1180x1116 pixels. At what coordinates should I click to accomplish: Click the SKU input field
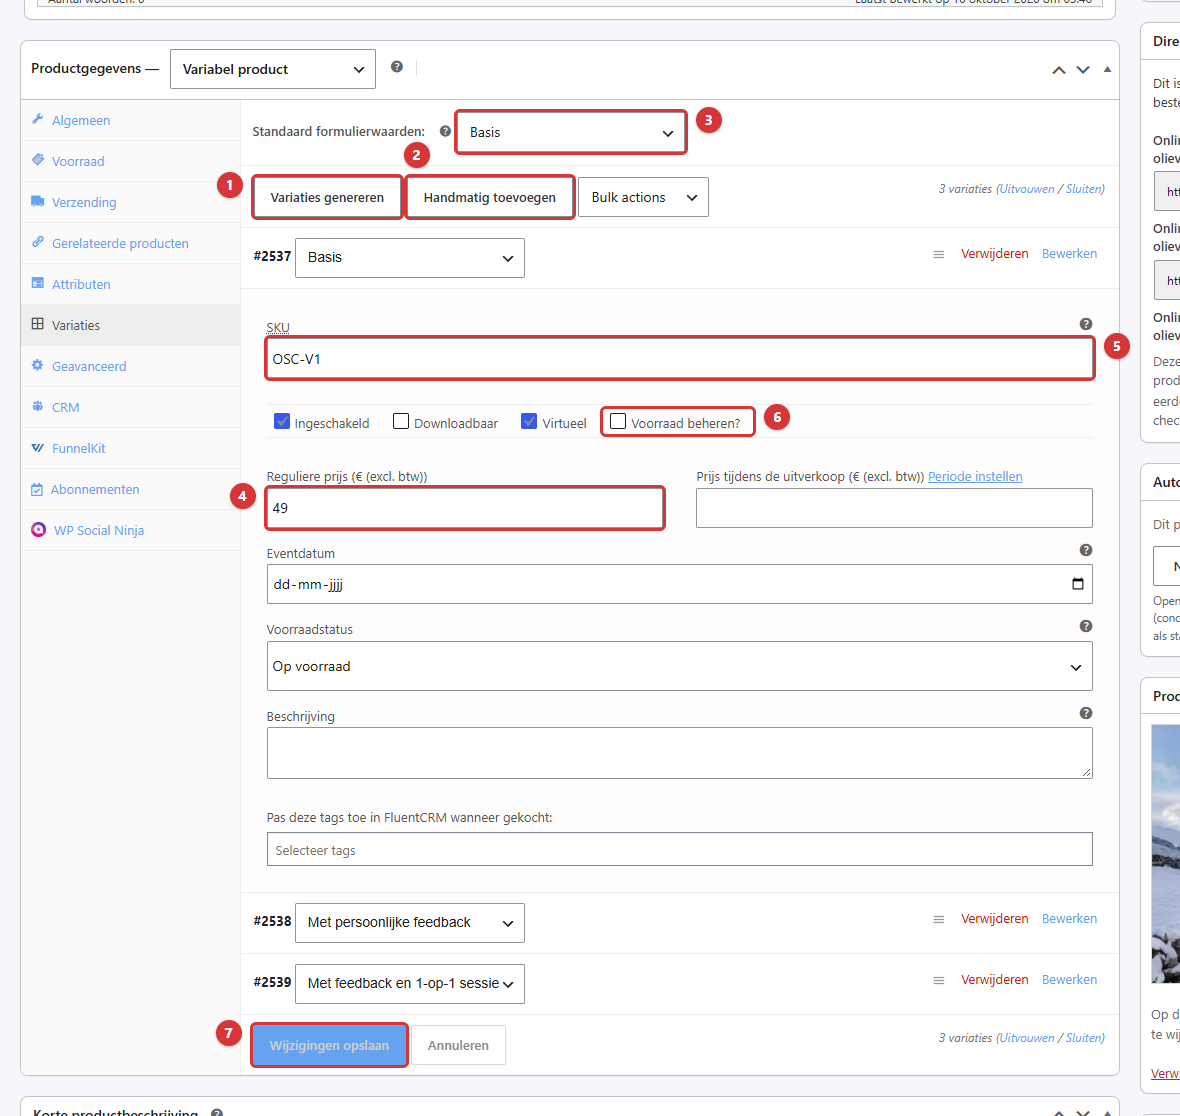pyautogui.click(x=680, y=359)
